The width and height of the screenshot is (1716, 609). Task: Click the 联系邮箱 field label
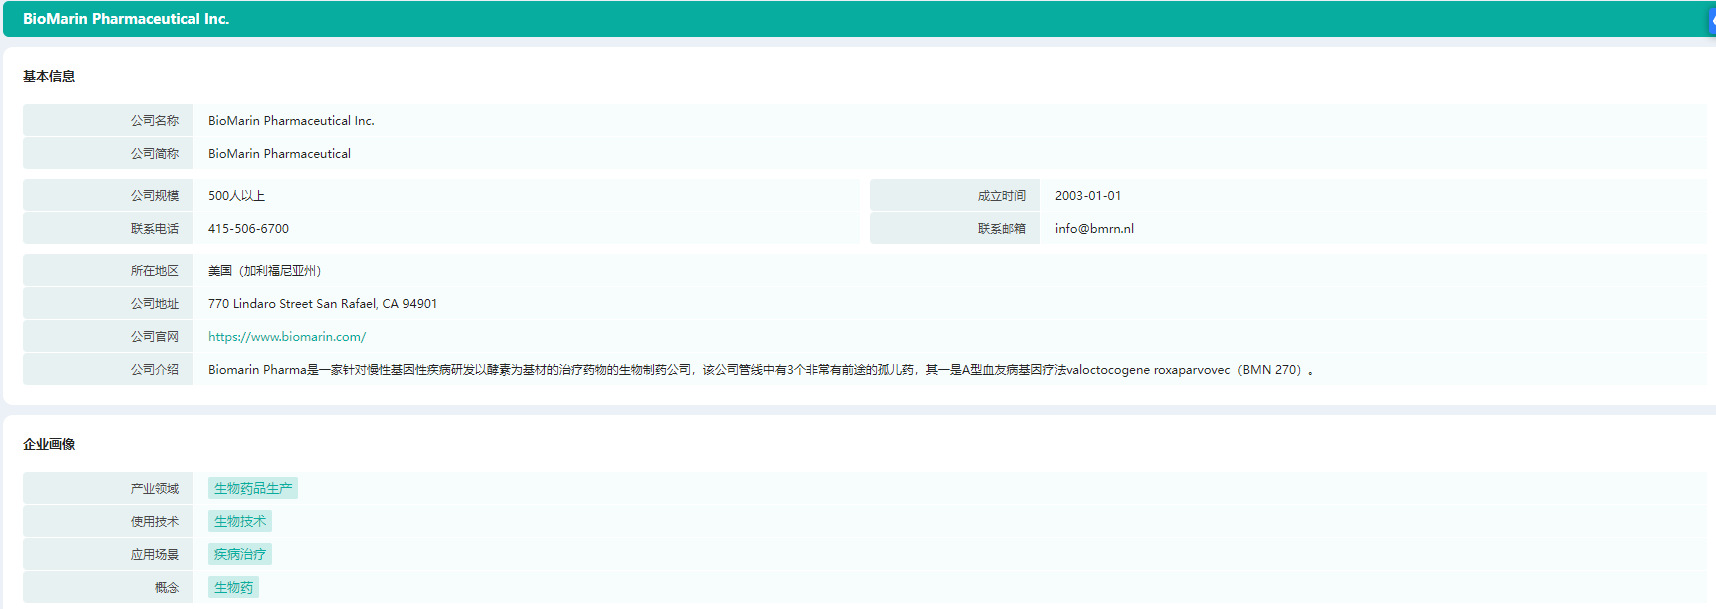click(1002, 229)
